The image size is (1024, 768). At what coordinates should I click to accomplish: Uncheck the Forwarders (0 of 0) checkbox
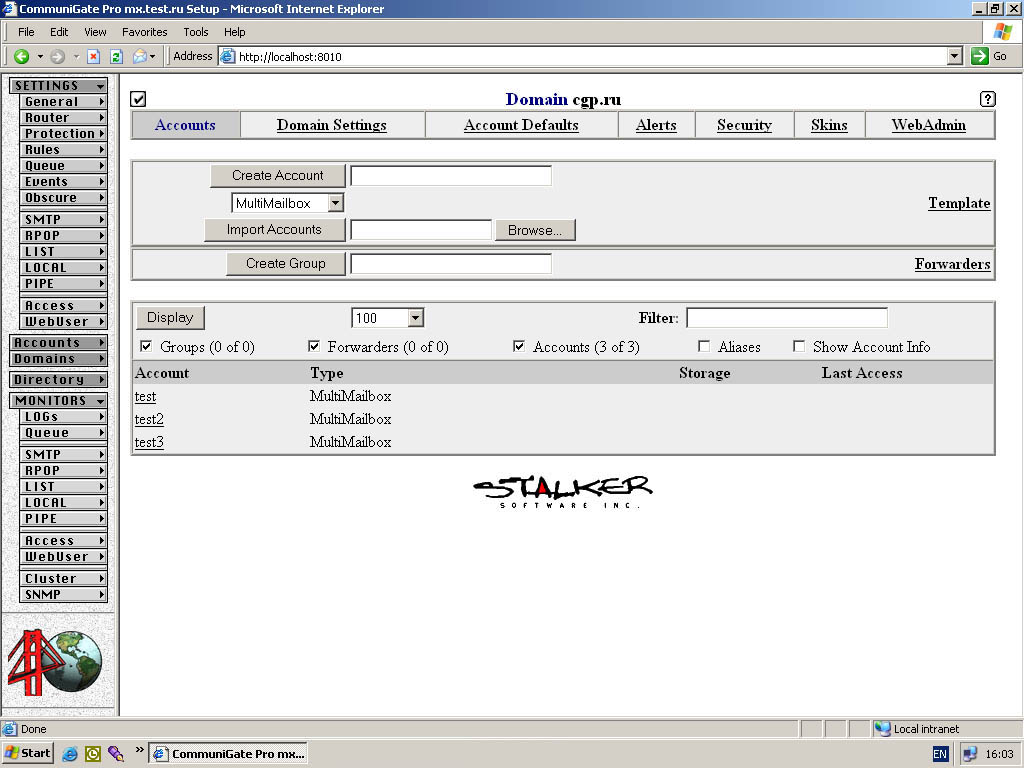[x=314, y=346]
